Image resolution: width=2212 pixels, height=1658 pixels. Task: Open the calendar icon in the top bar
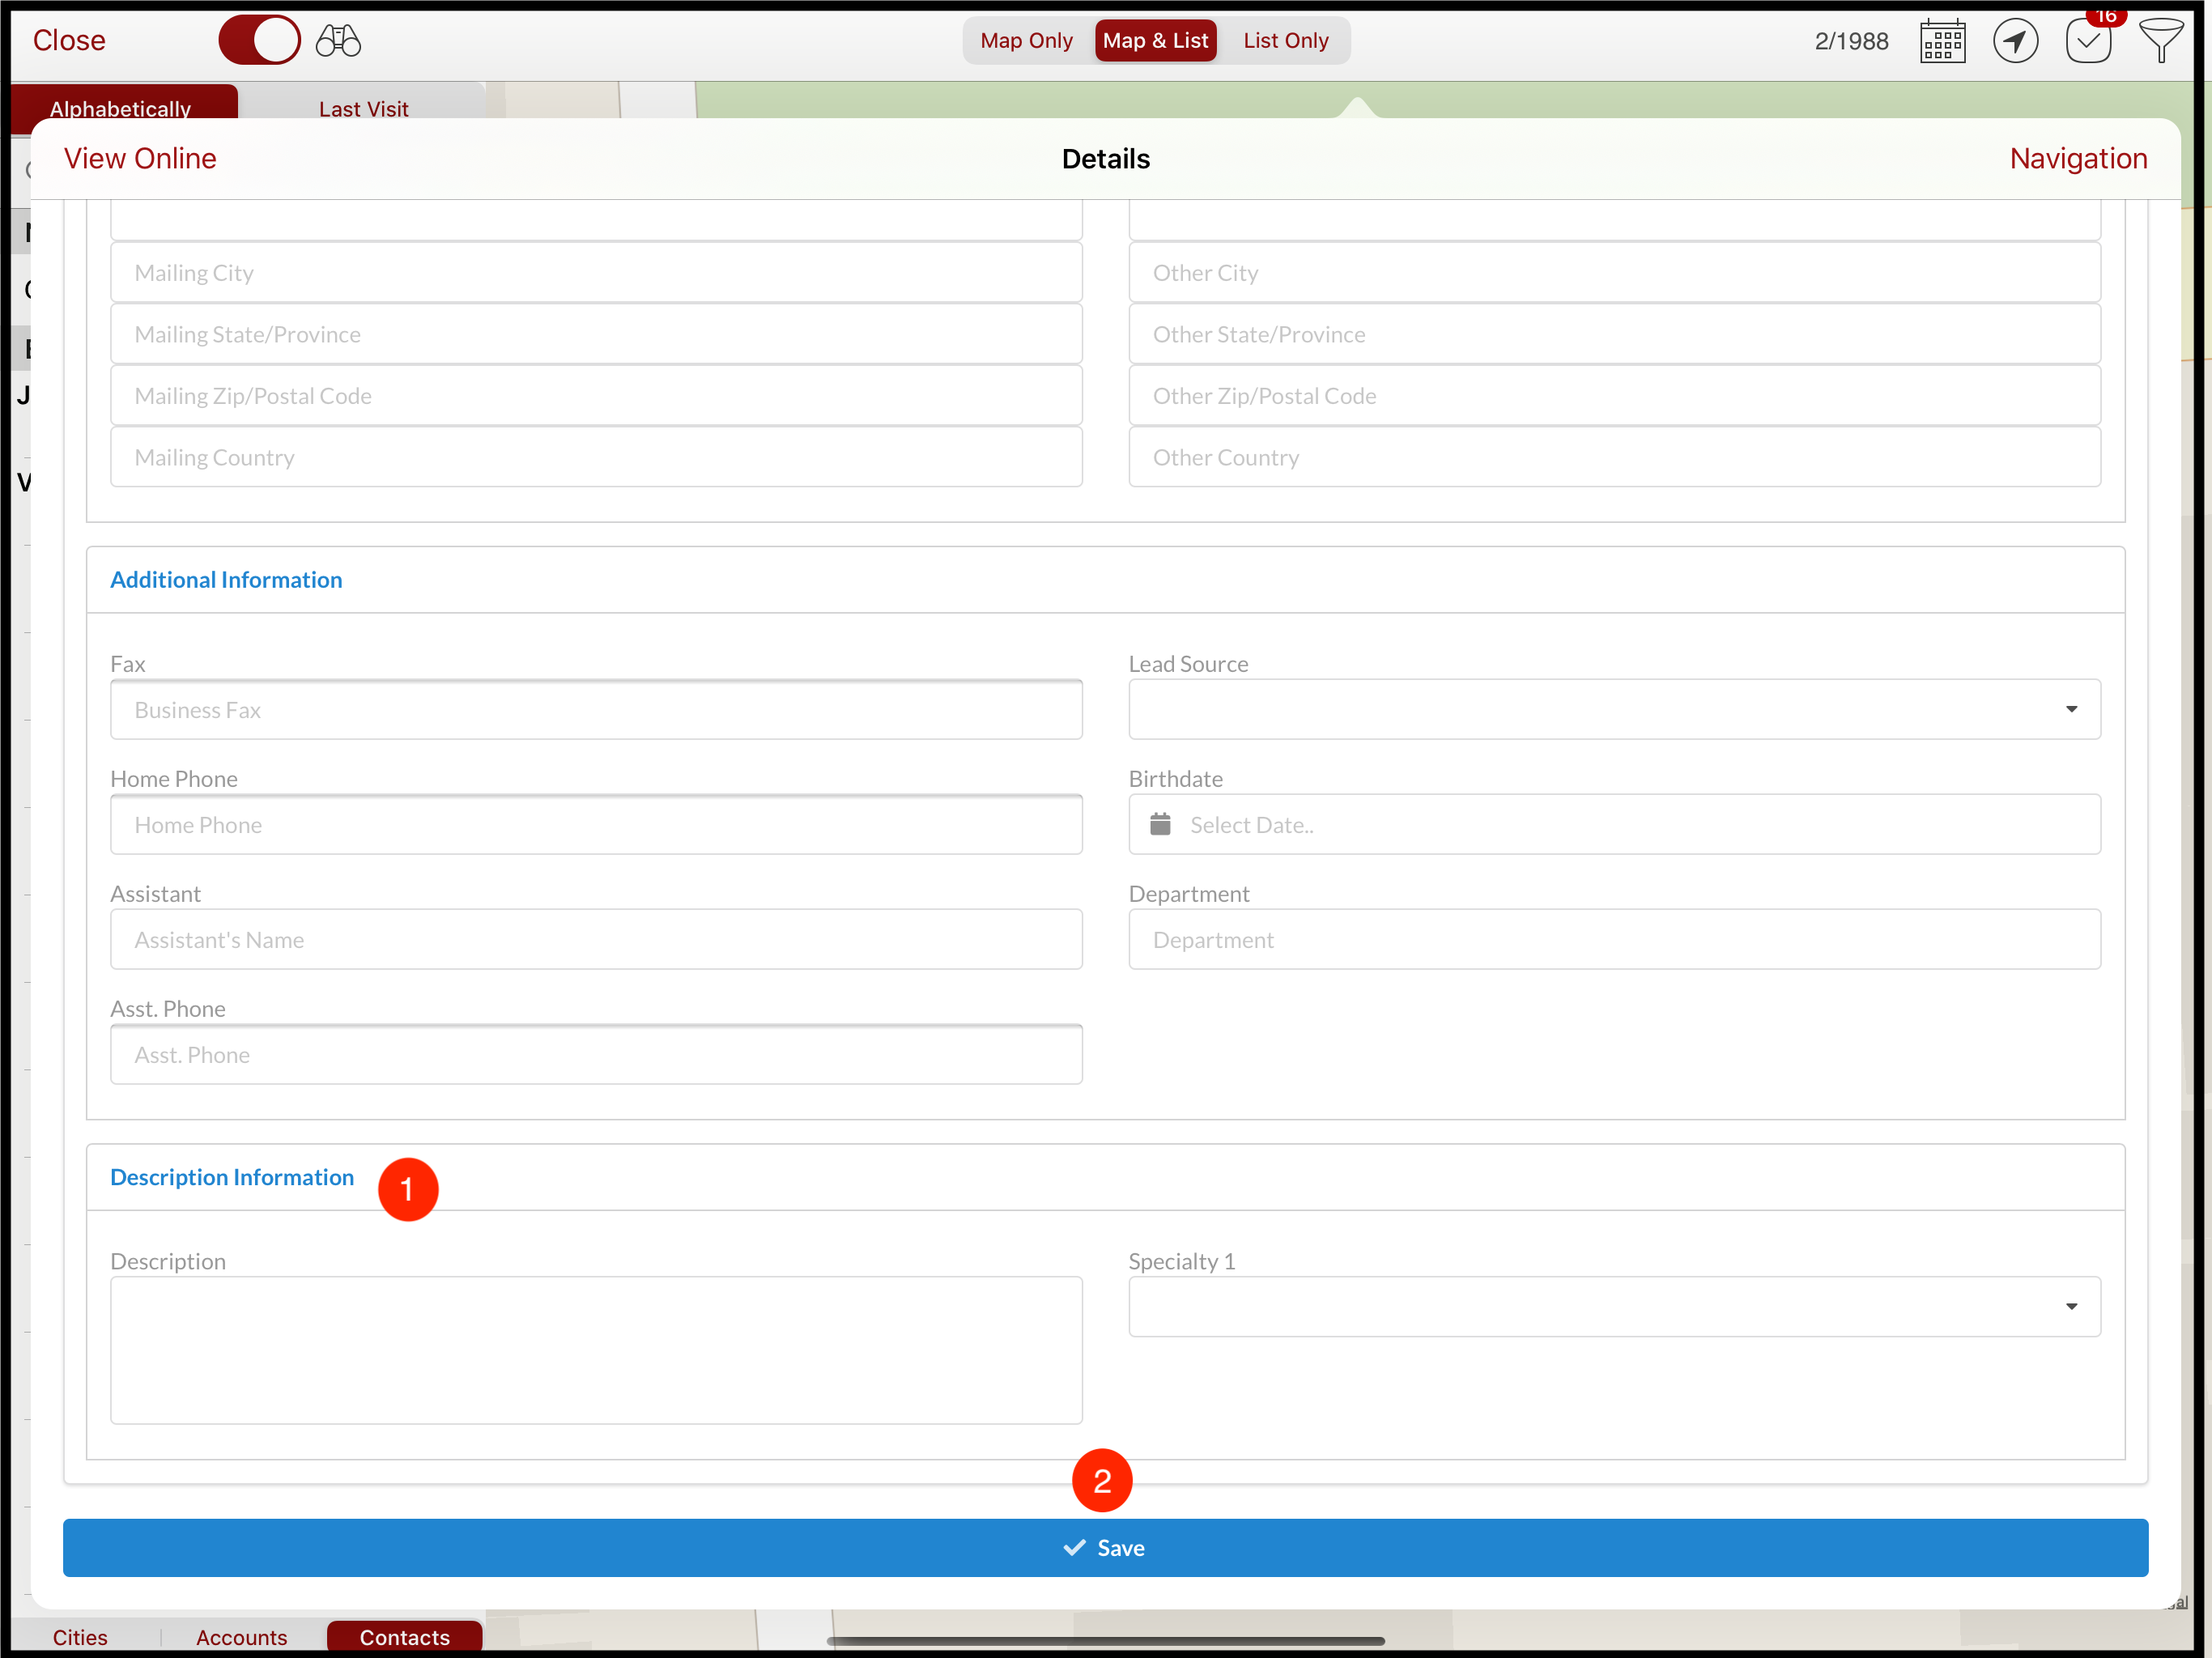point(1941,40)
